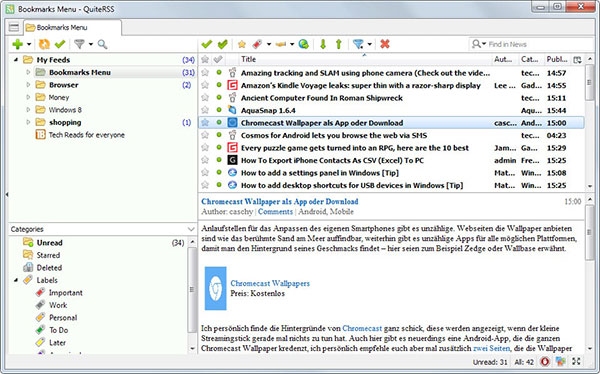This screenshot has width=600, height=374.
Task: Open feeds filter dropdown arrow
Action: [x=91, y=44]
